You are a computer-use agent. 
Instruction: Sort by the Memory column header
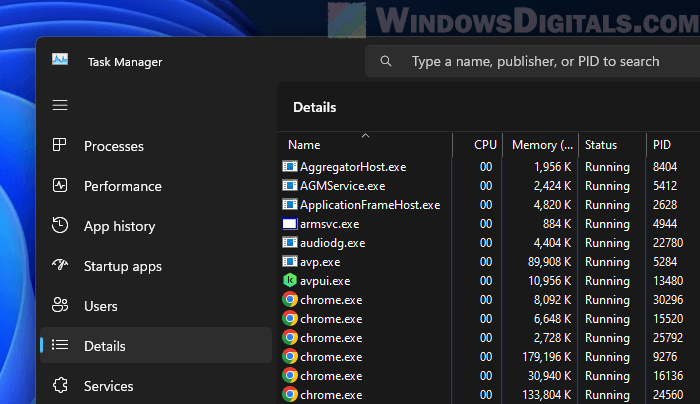click(542, 145)
